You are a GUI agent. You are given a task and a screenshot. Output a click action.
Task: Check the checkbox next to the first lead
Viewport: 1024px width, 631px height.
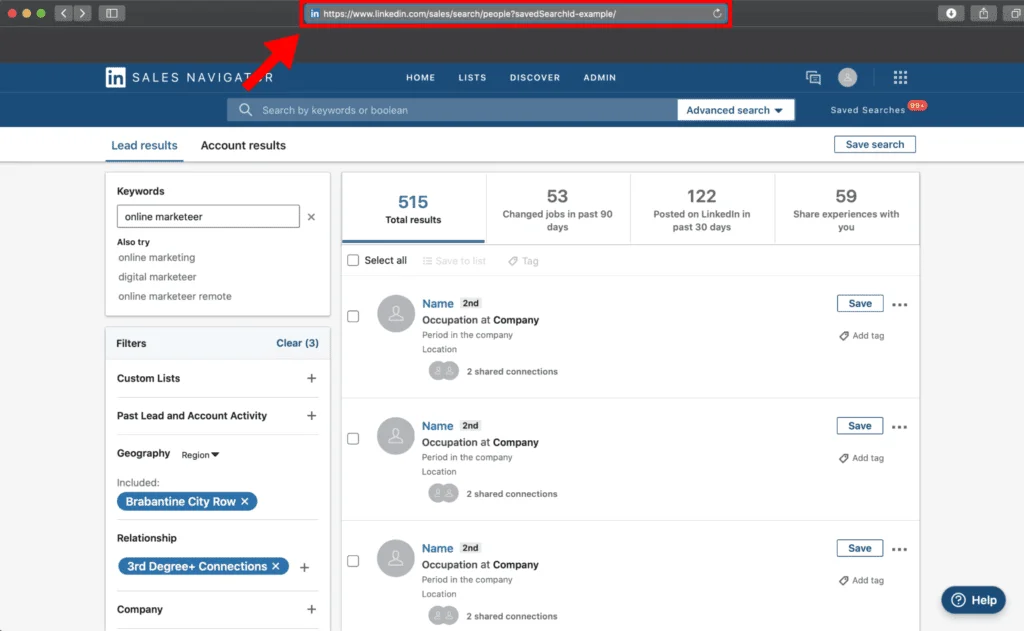pyautogui.click(x=353, y=316)
